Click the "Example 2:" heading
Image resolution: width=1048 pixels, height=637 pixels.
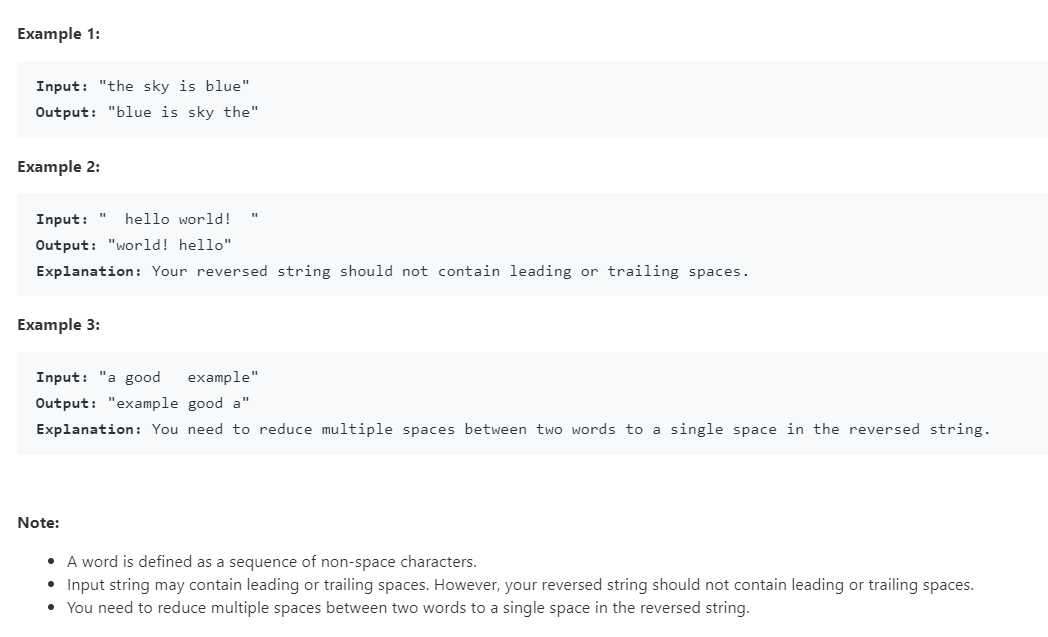(58, 167)
